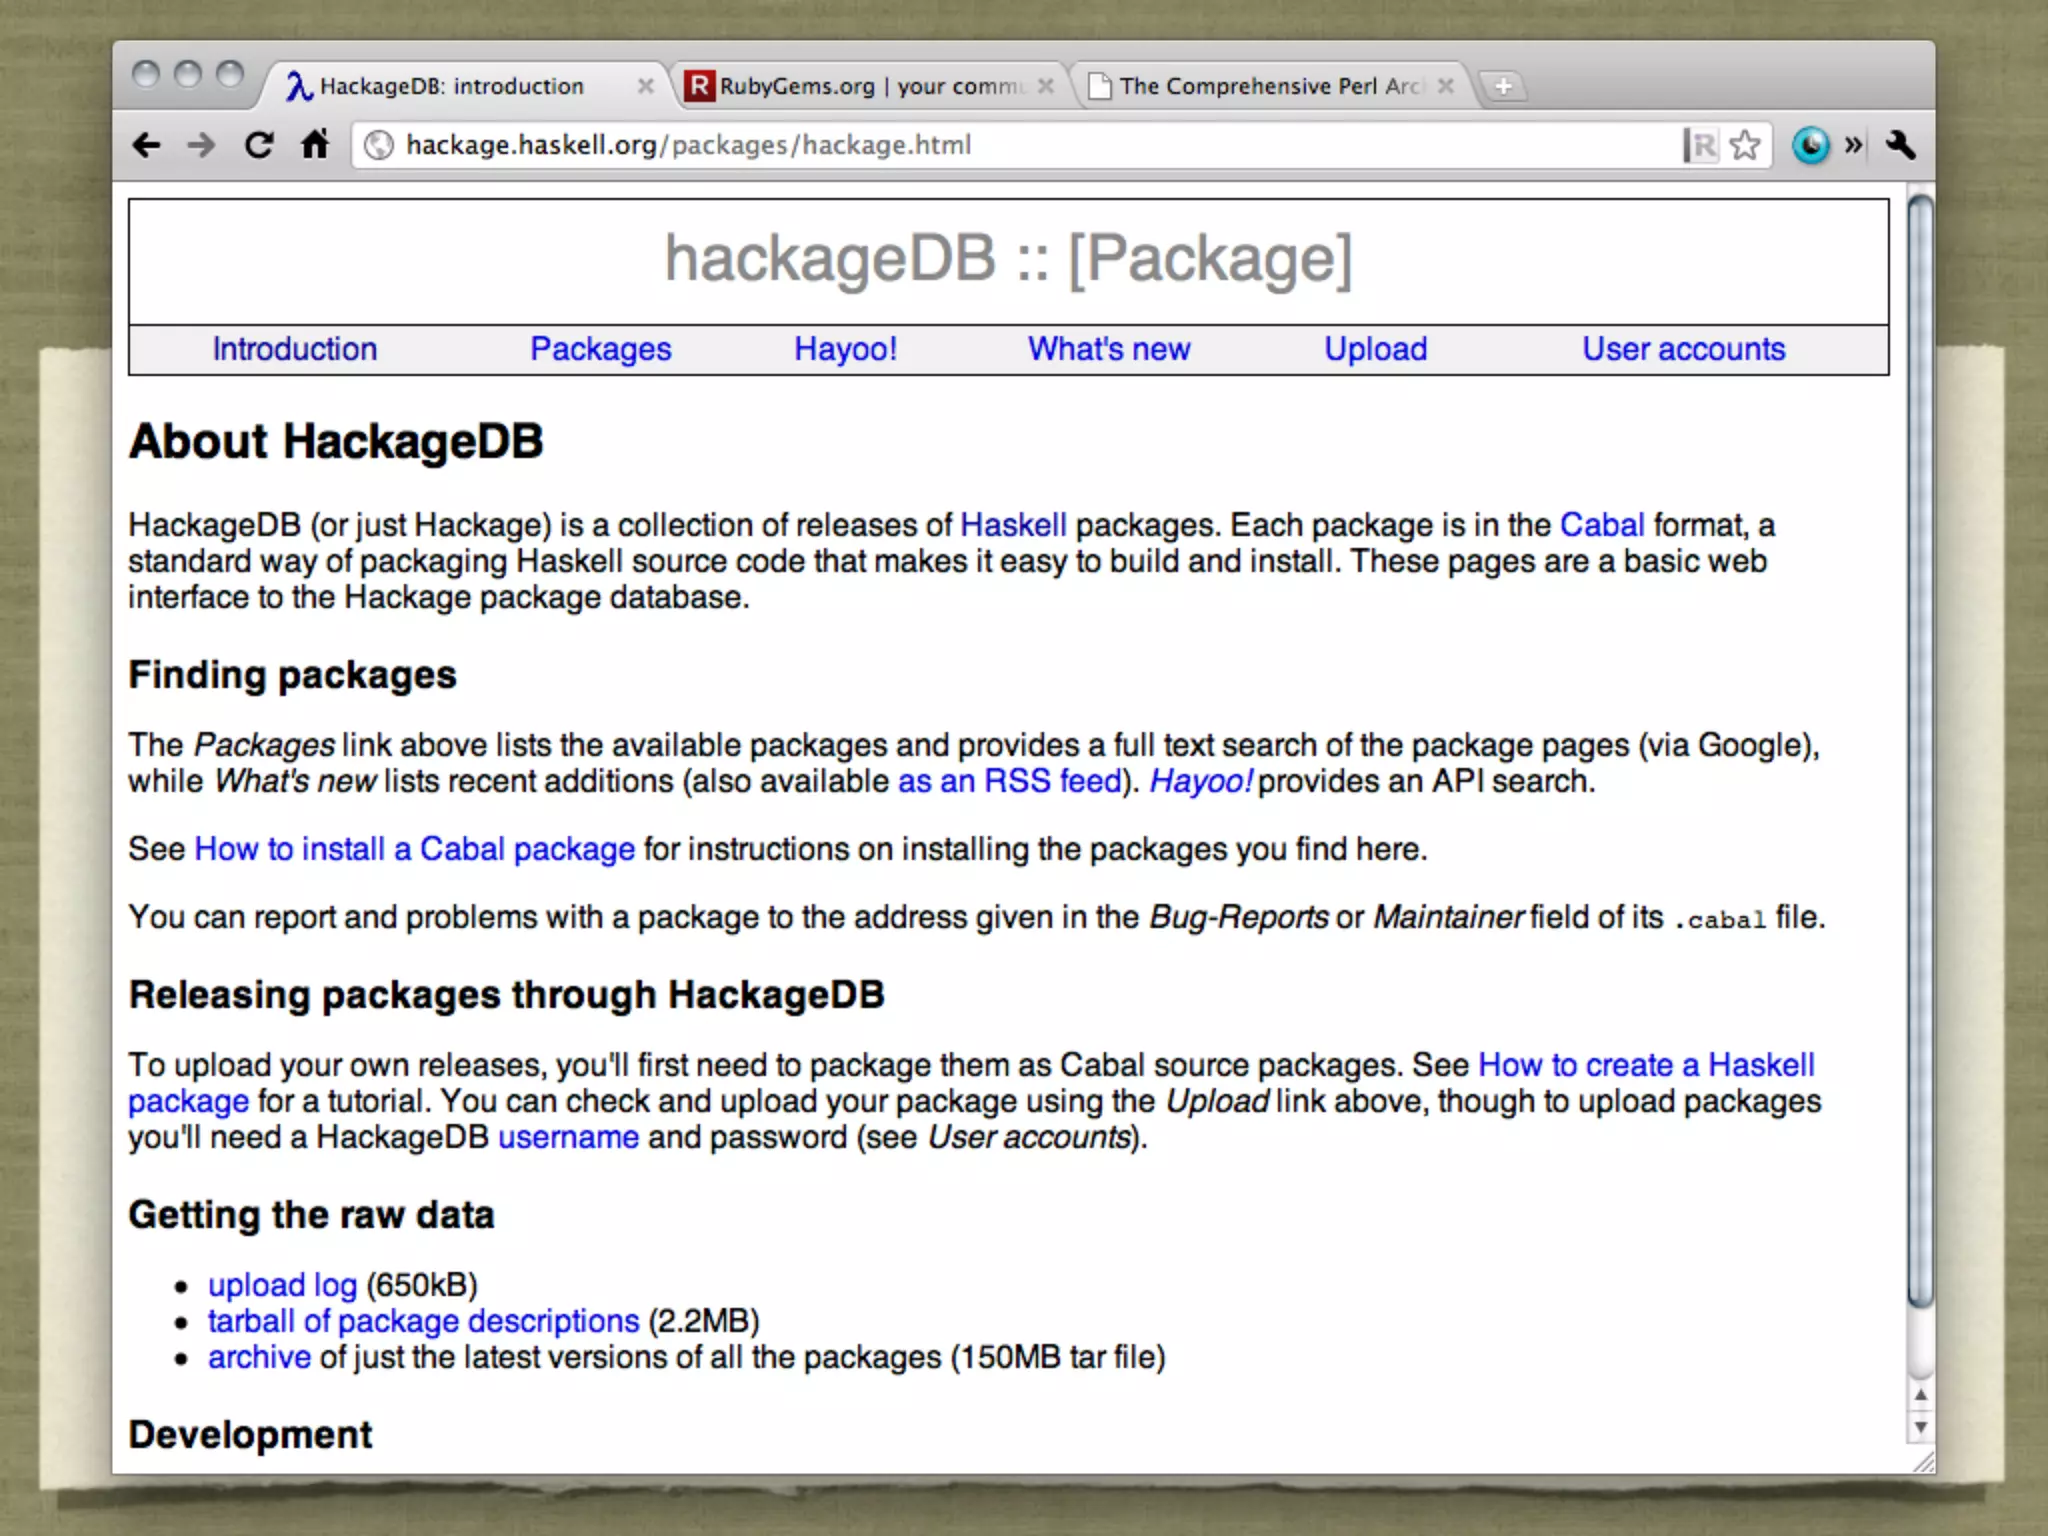Click the blue circular extension icon
2048x1536 pixels.
[1811, 146]
